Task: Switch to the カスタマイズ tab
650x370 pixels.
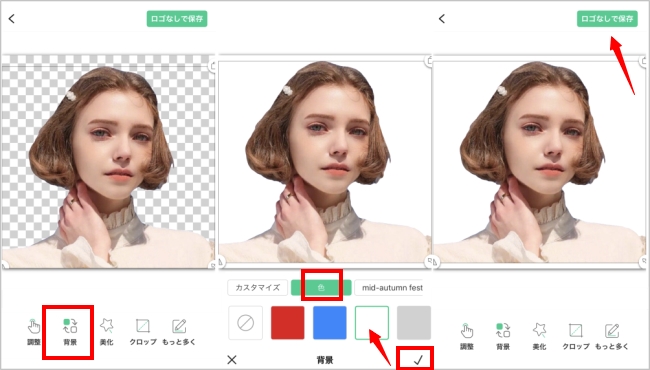Action: [257, 288]
